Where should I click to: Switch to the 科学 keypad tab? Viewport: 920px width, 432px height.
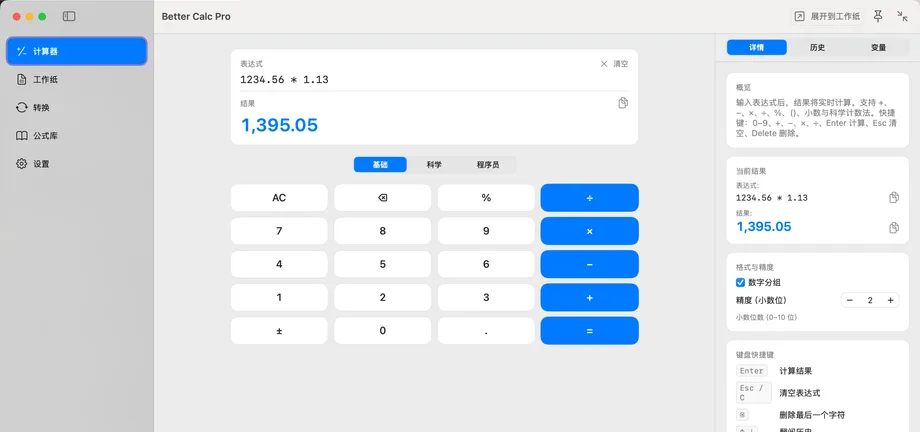[434, 165]
